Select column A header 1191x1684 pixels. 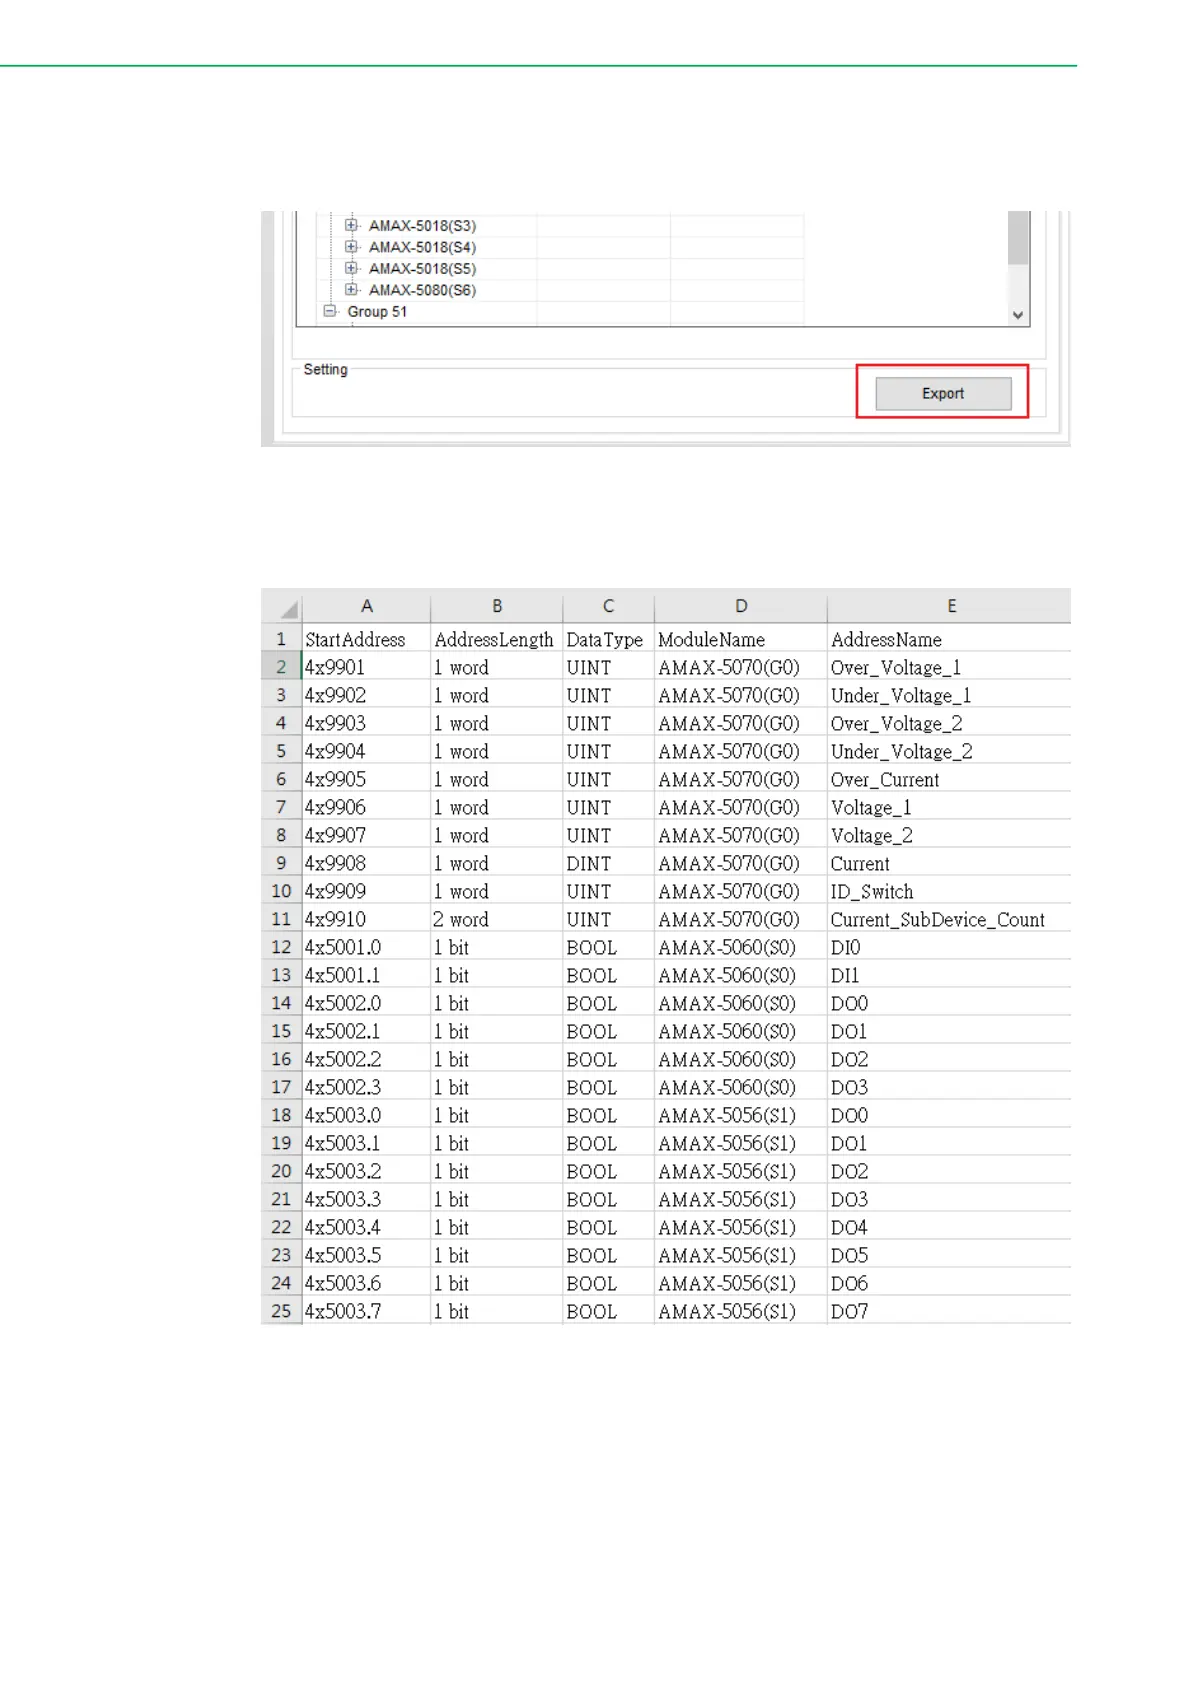pyautogui.click(x=366, y=606)
